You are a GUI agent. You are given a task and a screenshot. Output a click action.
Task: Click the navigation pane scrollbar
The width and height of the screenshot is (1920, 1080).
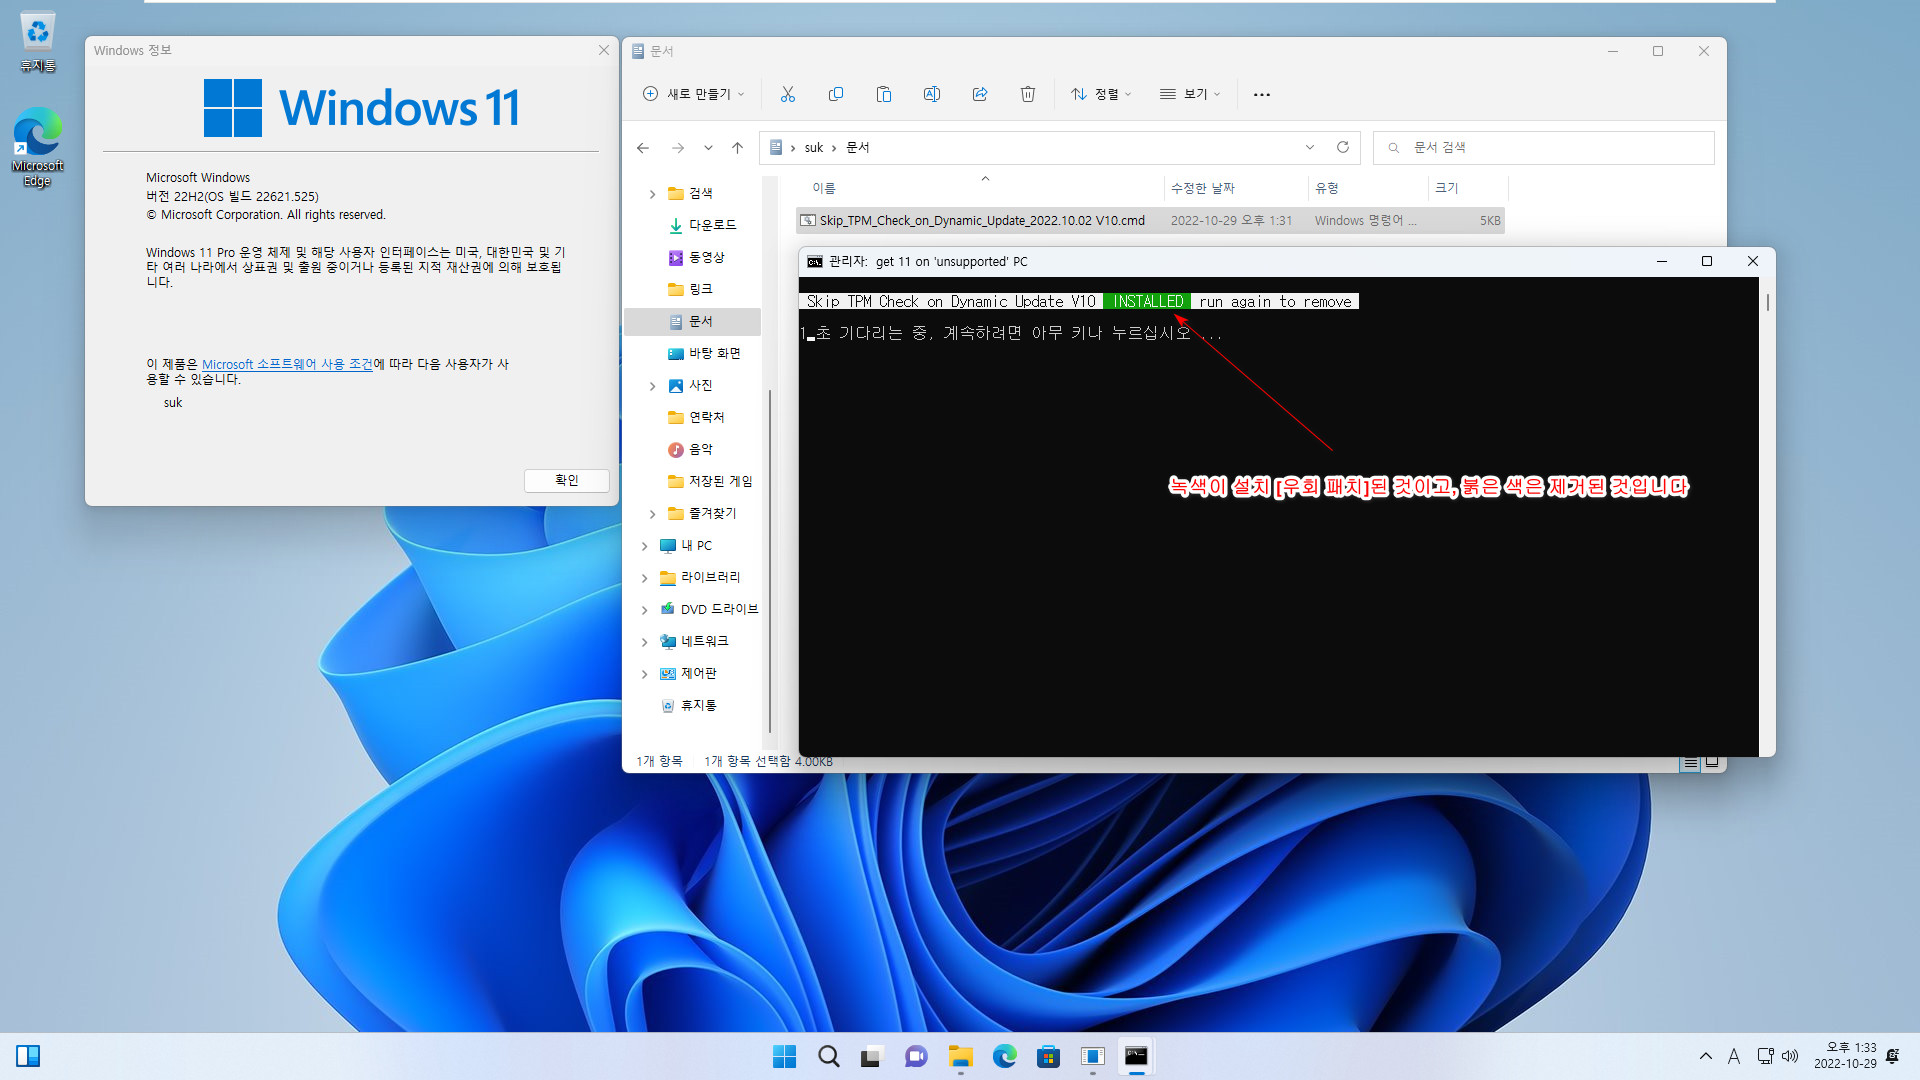tap(770, 560)
